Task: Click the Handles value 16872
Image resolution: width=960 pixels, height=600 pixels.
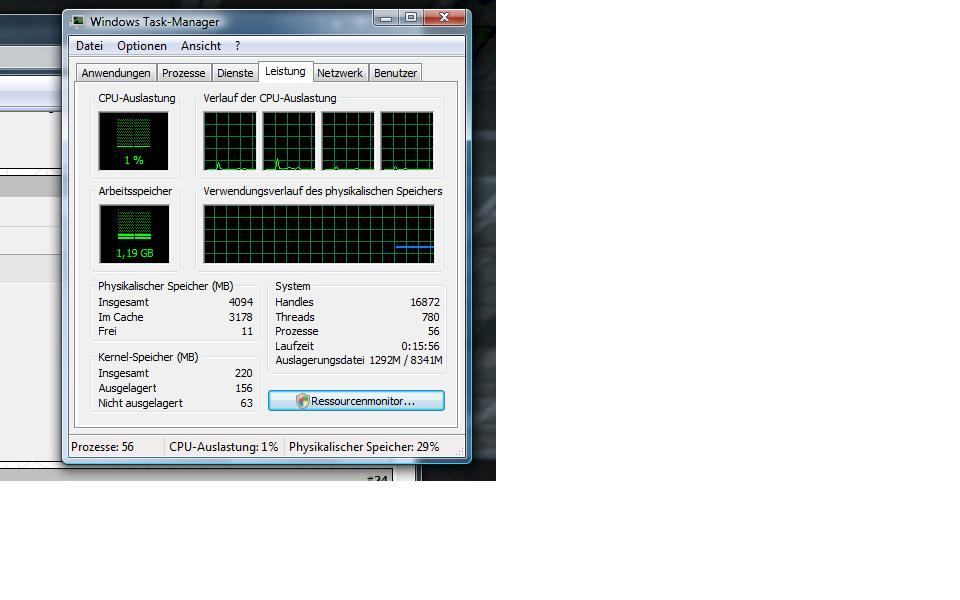Action: click(x=425, y=302)
